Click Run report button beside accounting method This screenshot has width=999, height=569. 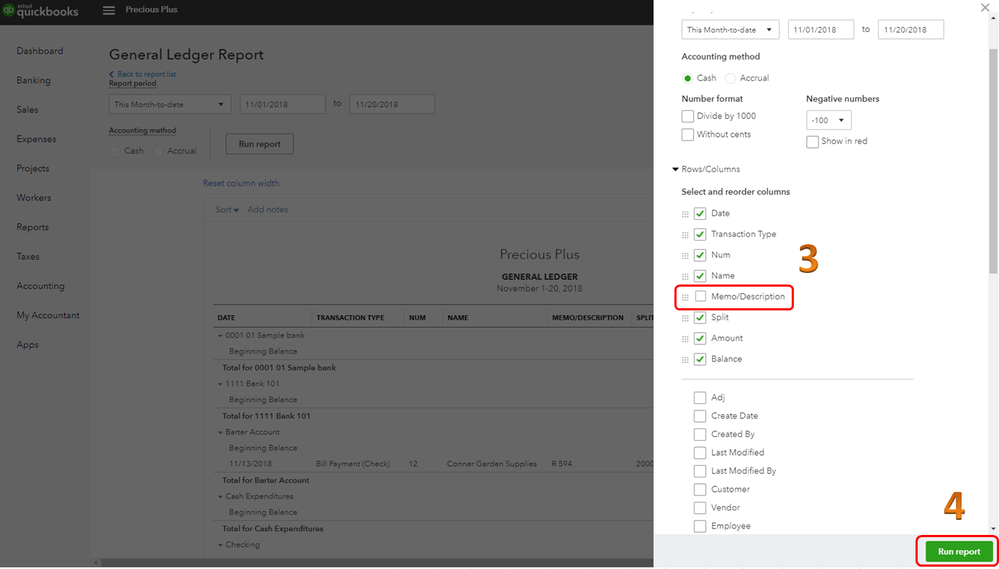(259, 144)
